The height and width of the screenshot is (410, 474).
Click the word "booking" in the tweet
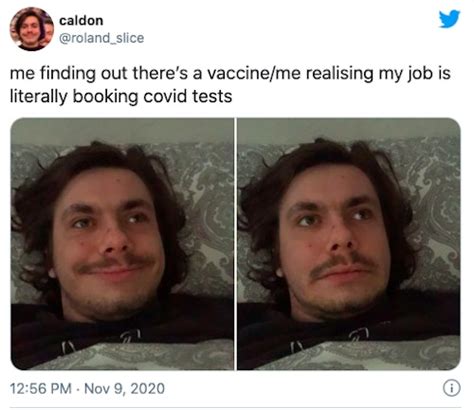coord(105,97)
